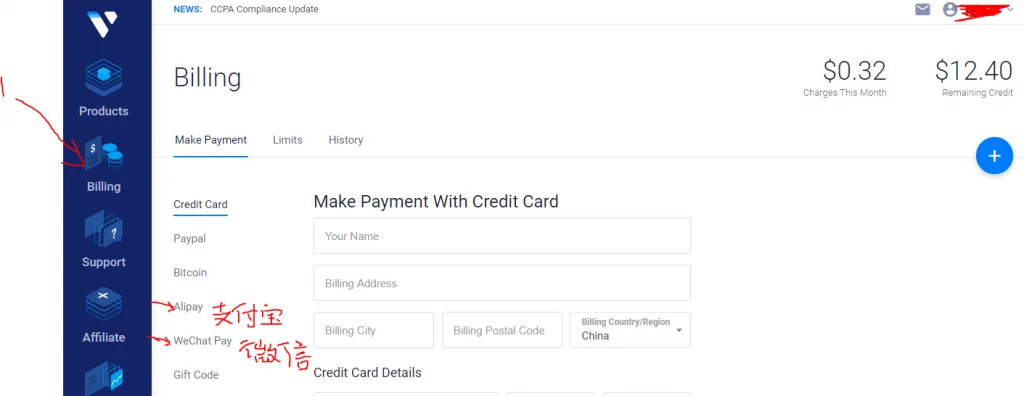Screen dimensions: 1024x396
Task: Select the Make Payment tab
Action: [x=211, y=140]
